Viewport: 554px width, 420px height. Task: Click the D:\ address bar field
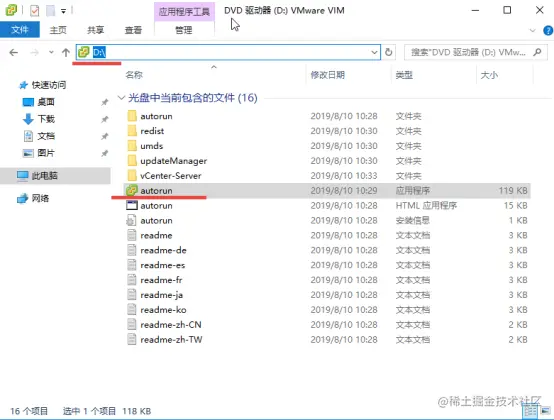(228, 52)
